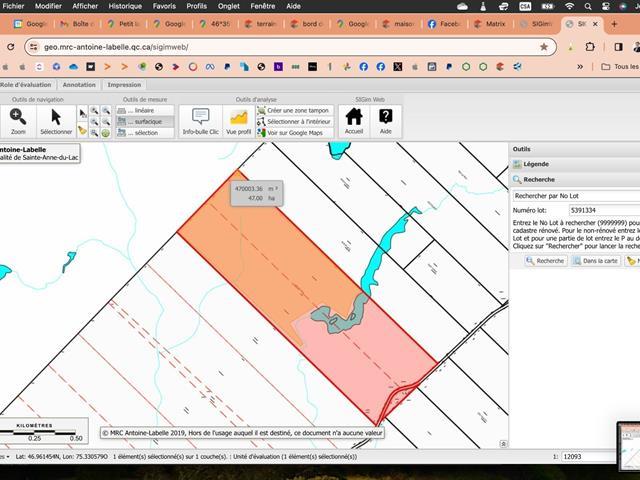Click Voir sur Google Maps
The width and height of the screenshot is (640, 480).
294,132
